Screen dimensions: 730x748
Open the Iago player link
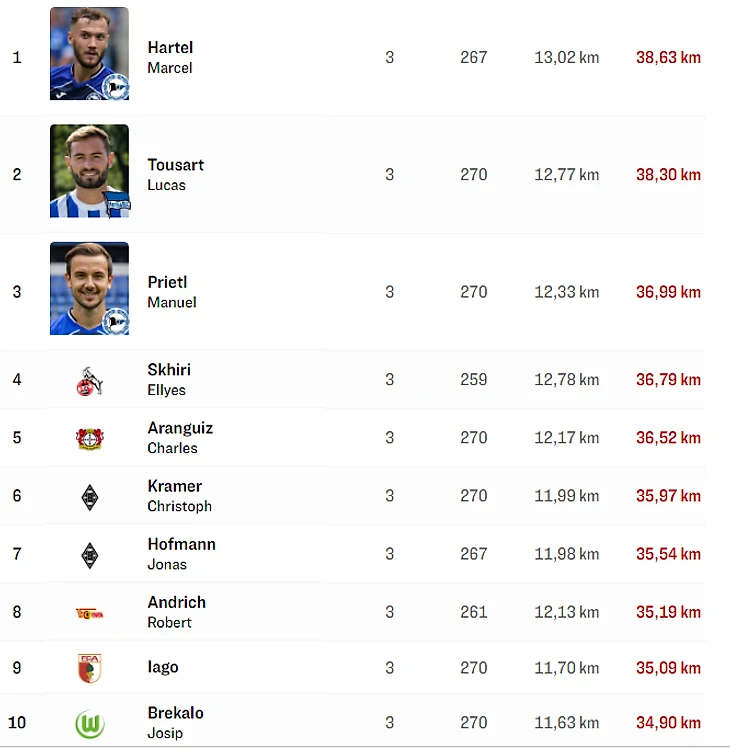[x=163, y=667]
